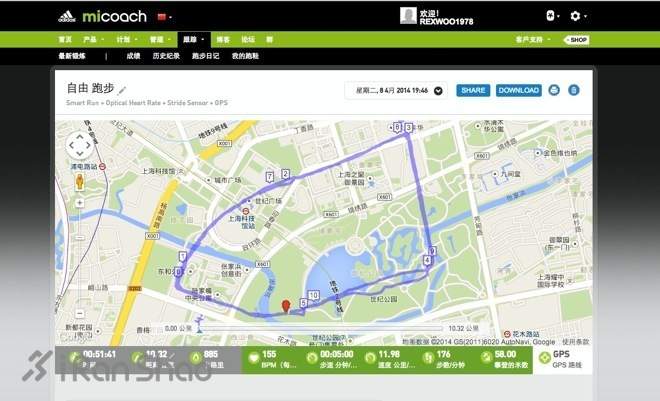The image size is (660, 401).
Task: Click the delete trash icon beside print
Action: [574, 90]
